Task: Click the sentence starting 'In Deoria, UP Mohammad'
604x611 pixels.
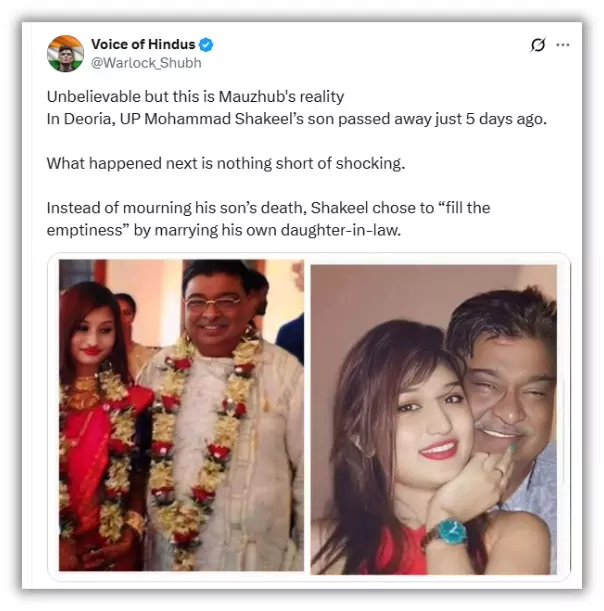Action: (297, 119)
